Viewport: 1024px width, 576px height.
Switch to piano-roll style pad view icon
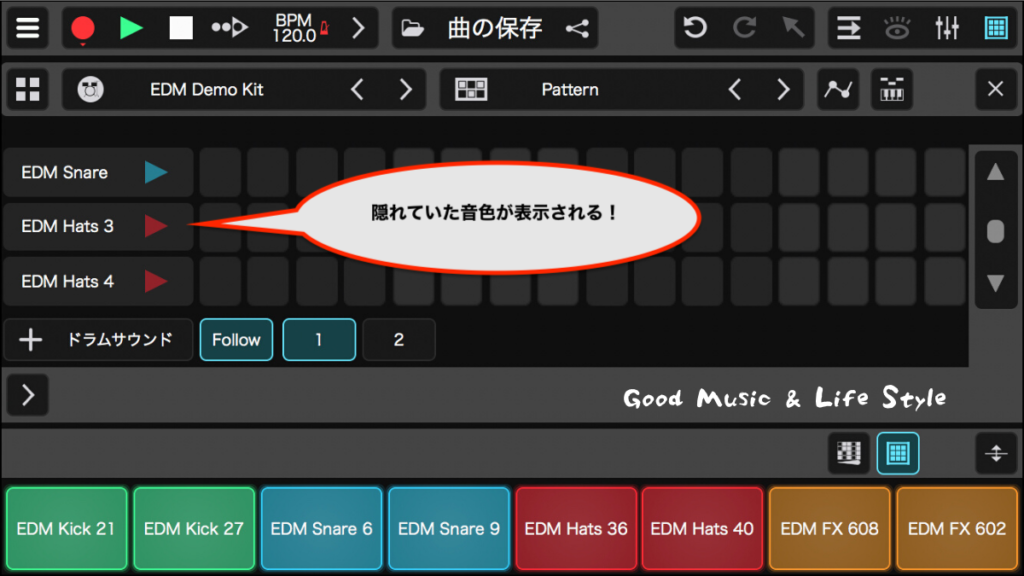tap(848, 453)
